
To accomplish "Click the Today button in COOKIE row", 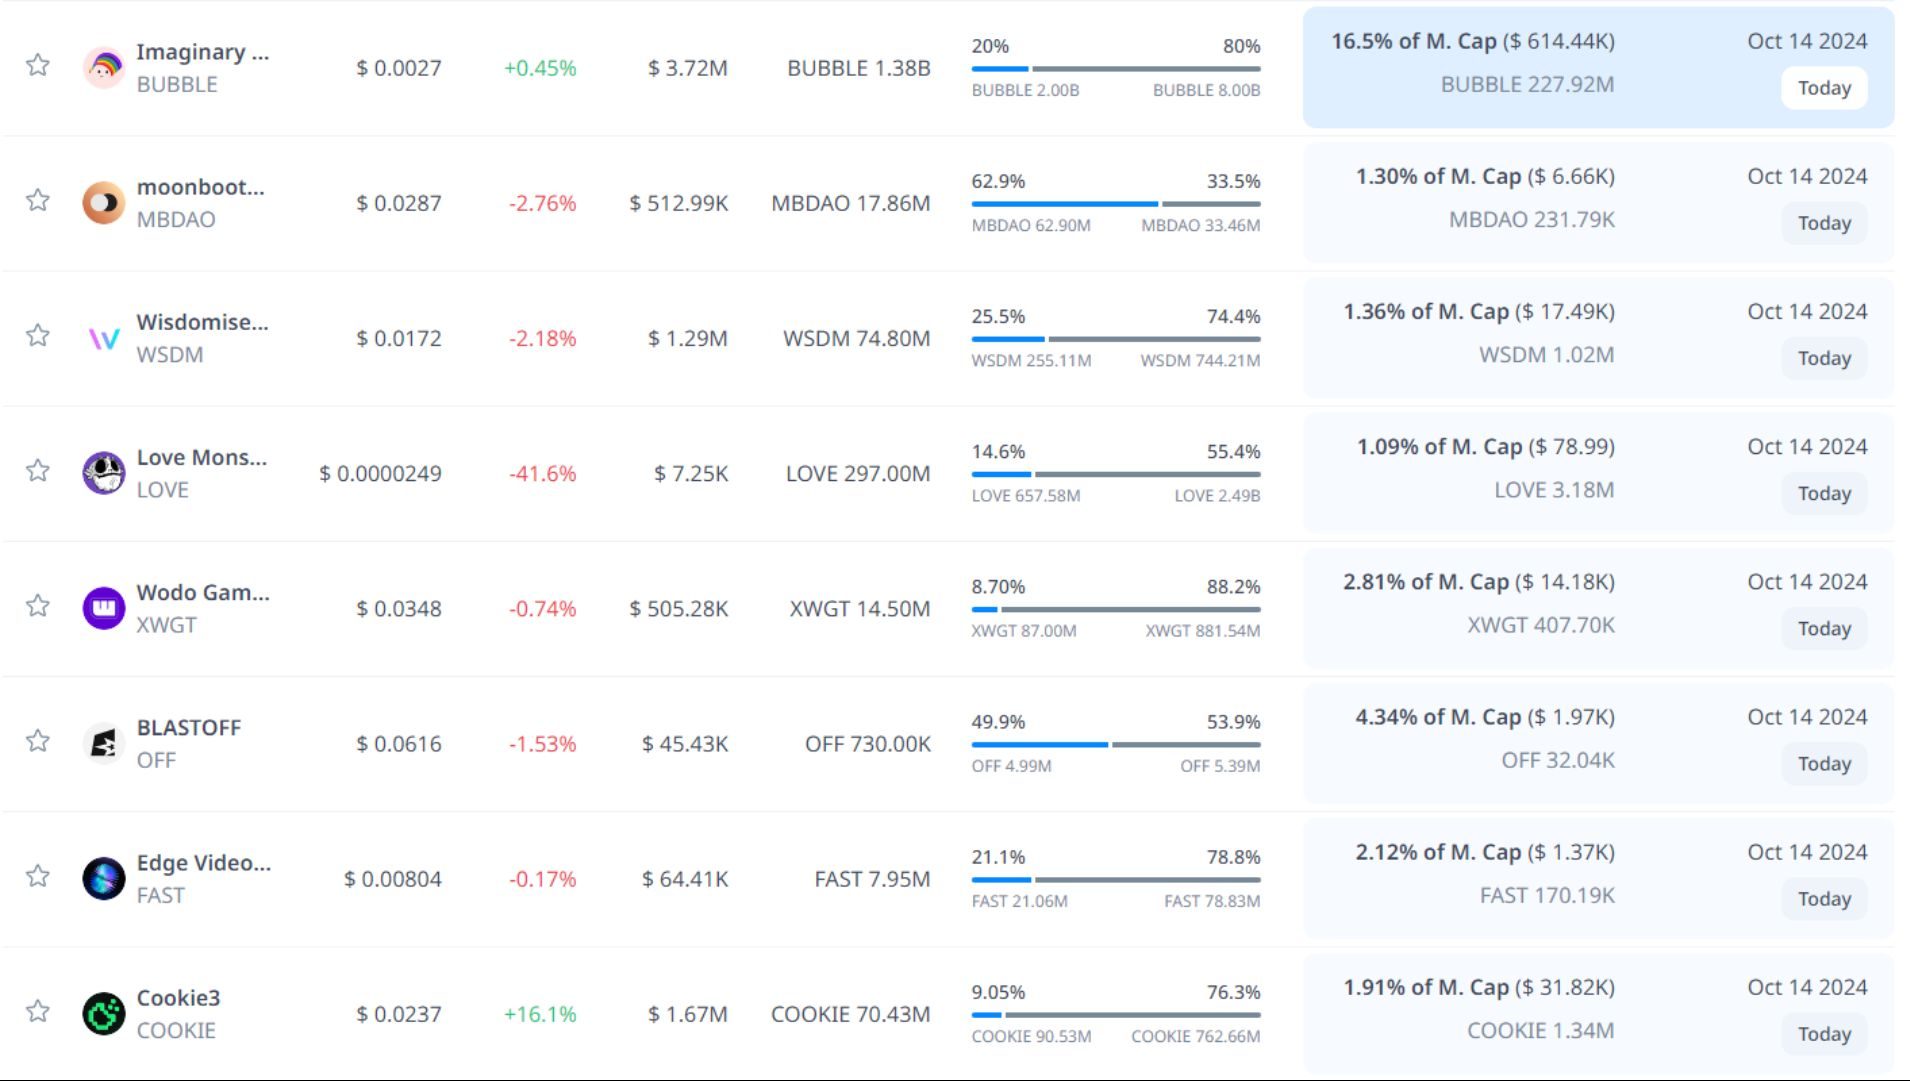I will 1823,1034.
